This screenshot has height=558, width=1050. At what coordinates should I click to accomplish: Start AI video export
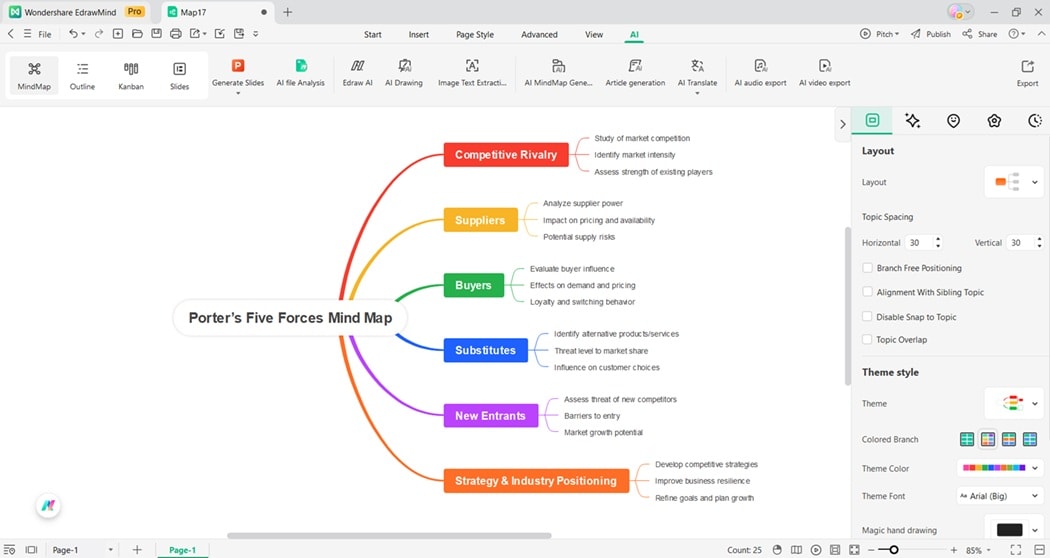pyautogui.click(x=825, y=73)
